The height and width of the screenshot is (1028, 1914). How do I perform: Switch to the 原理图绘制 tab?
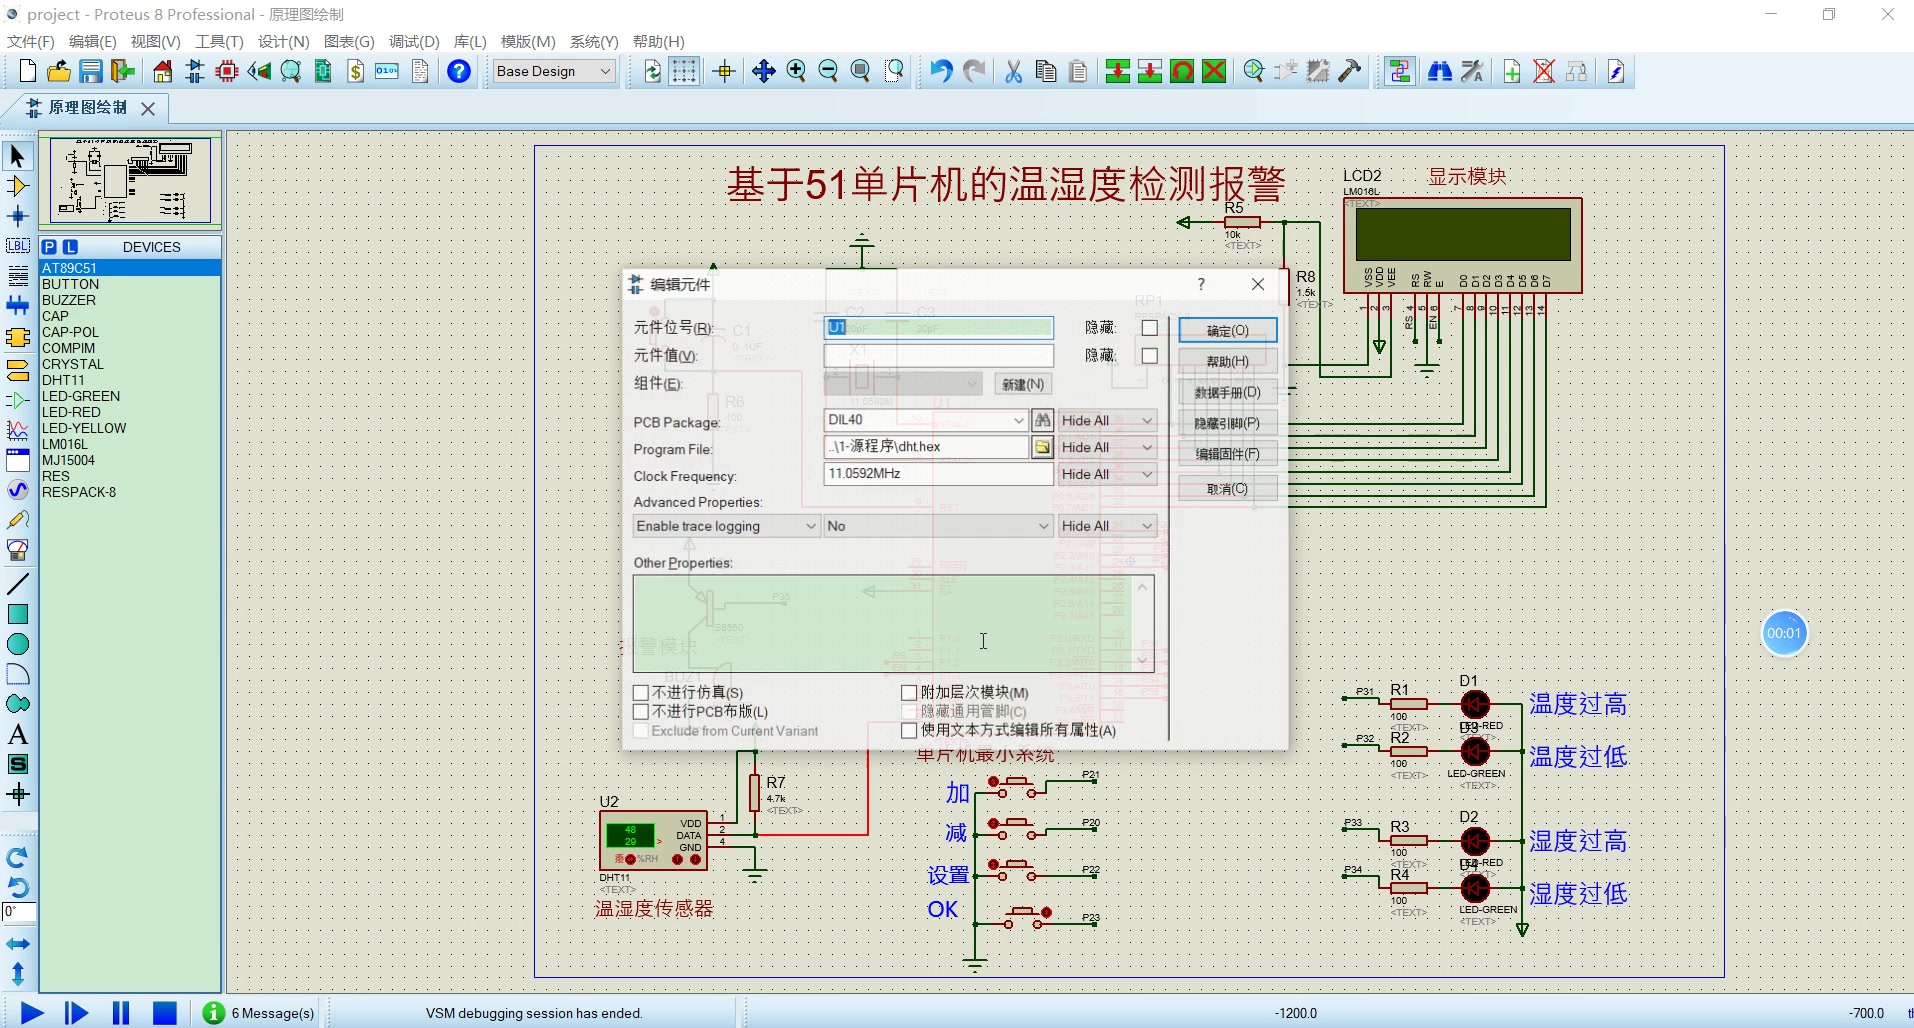pos(88,108)
